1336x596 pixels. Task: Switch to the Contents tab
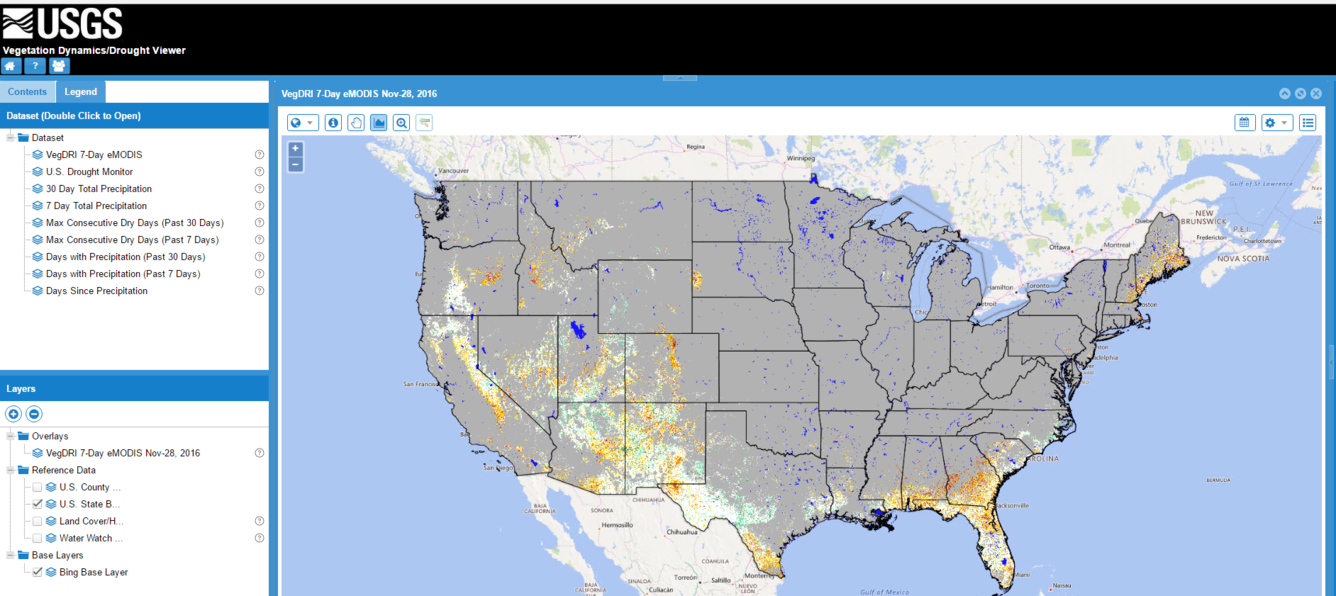pyautogui.click(x=28, y=91)
